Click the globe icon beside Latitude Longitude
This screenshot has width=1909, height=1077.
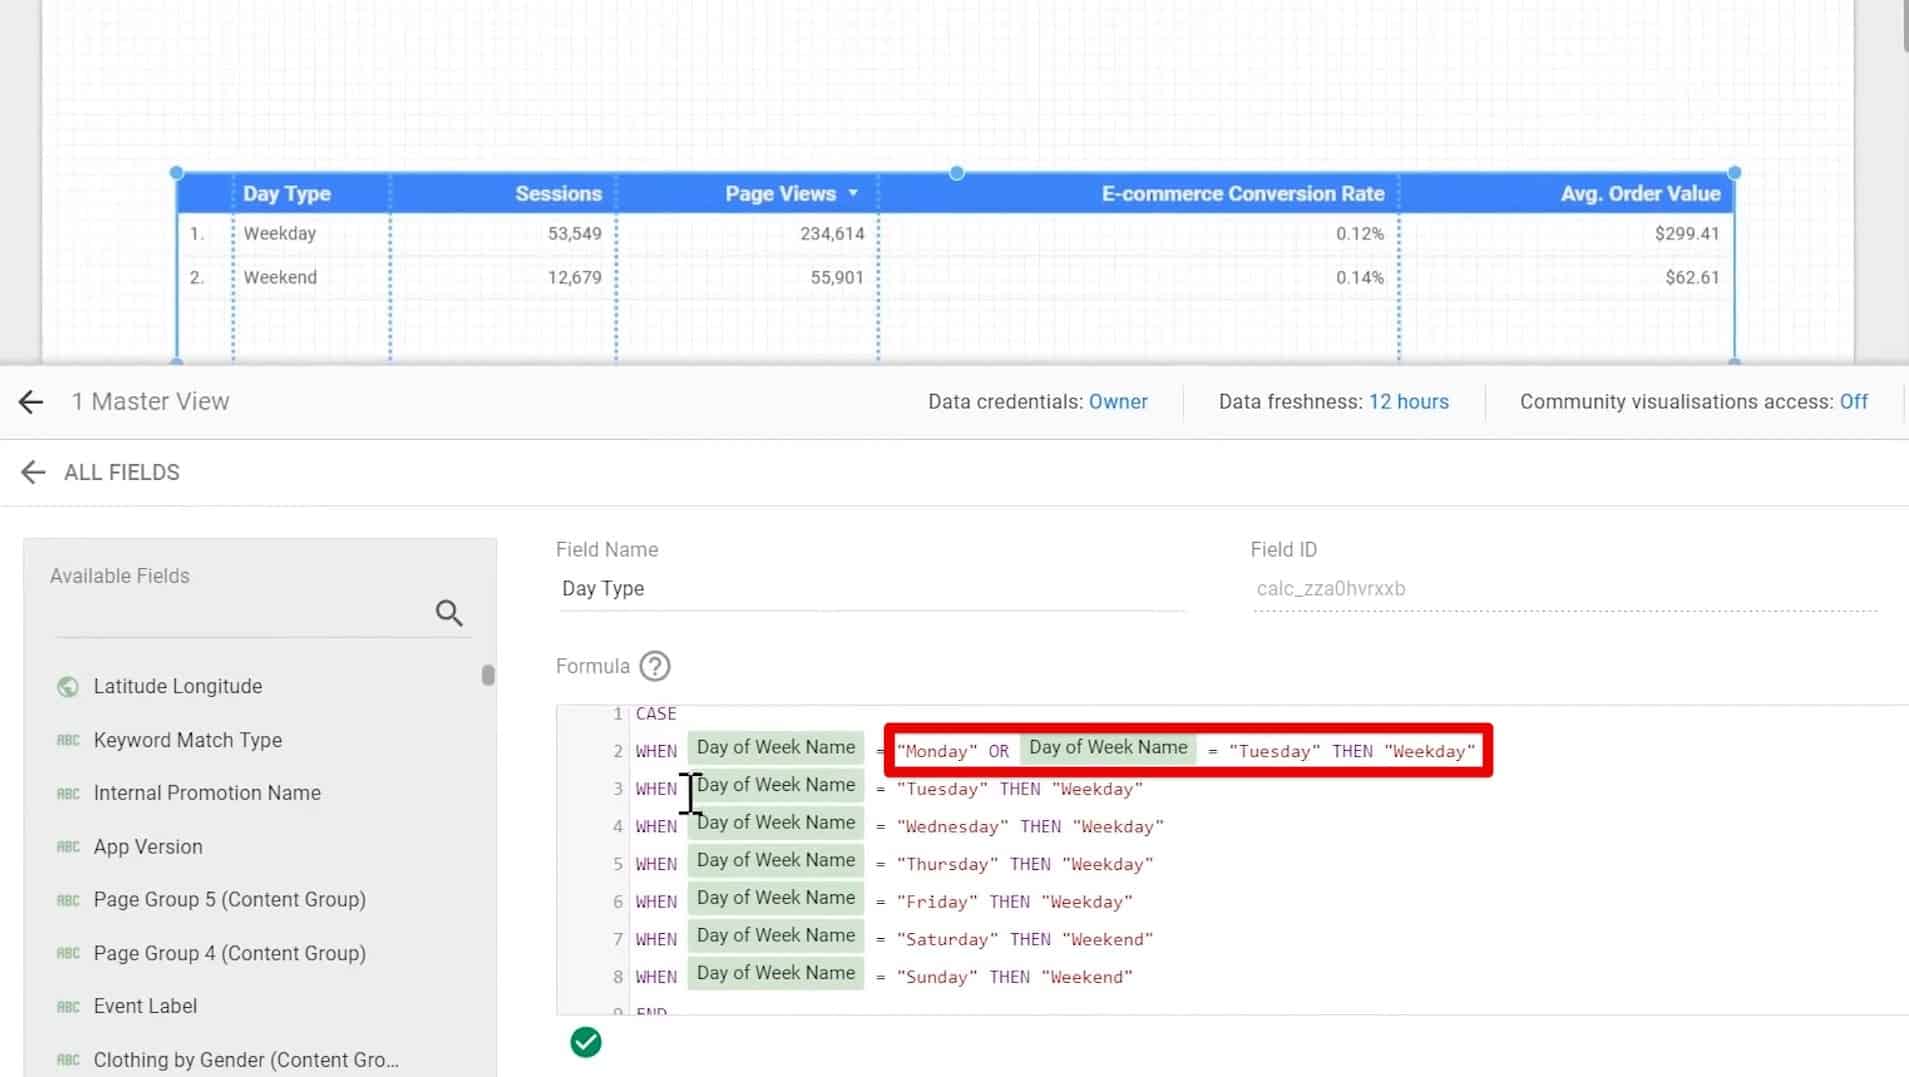66,686
